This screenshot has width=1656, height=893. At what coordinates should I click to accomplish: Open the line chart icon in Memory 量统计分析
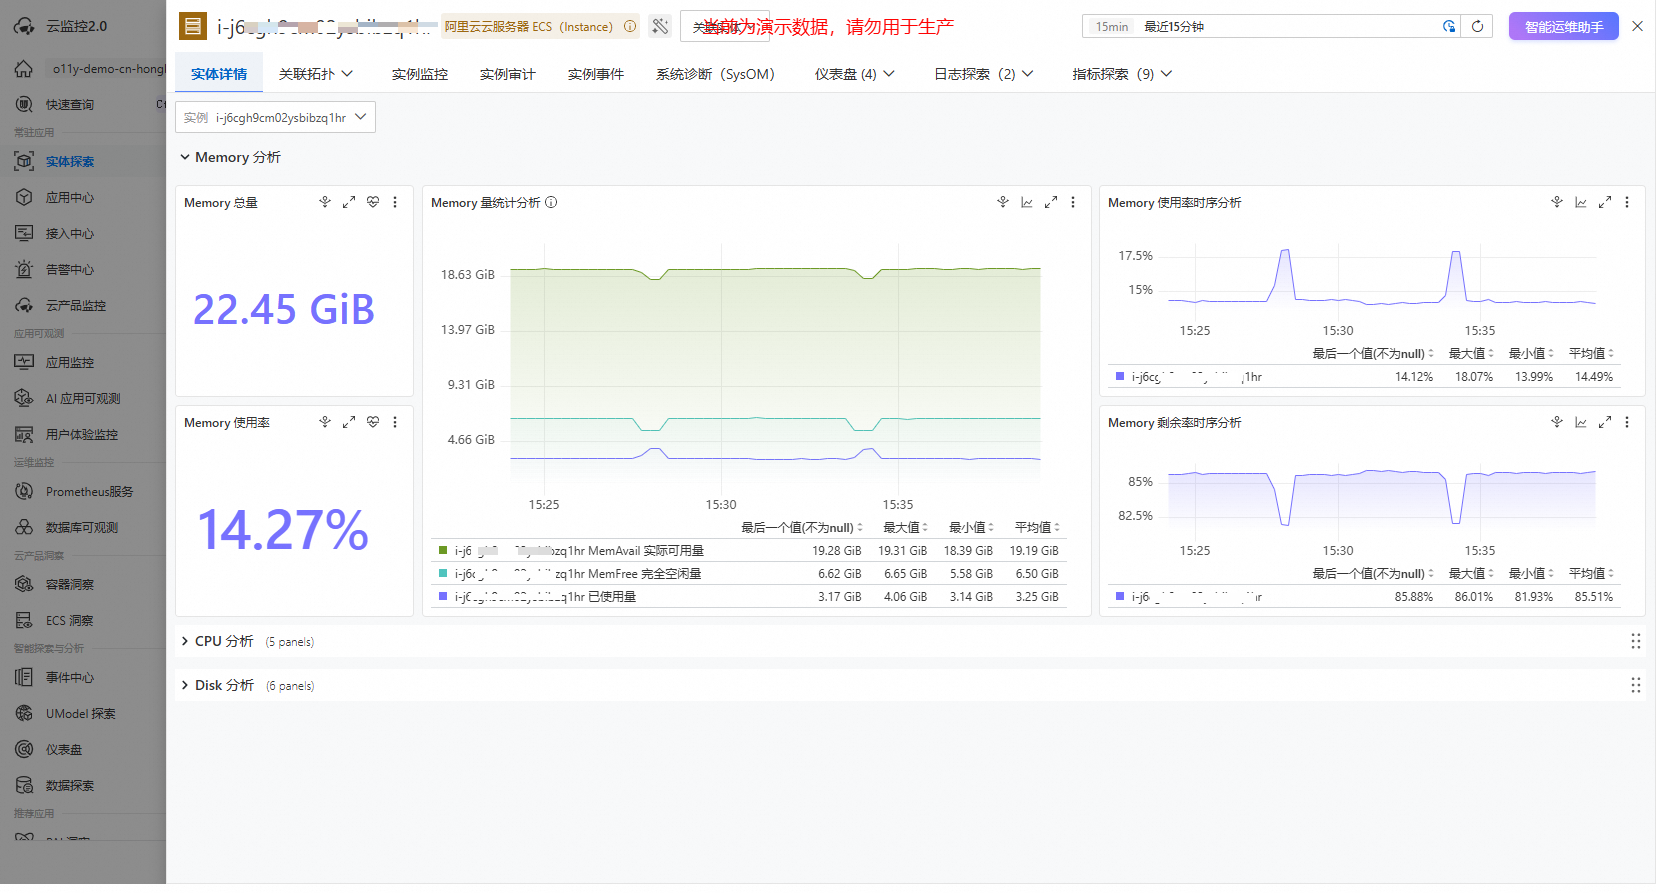pyautogui.click(x=1027, y=203)
